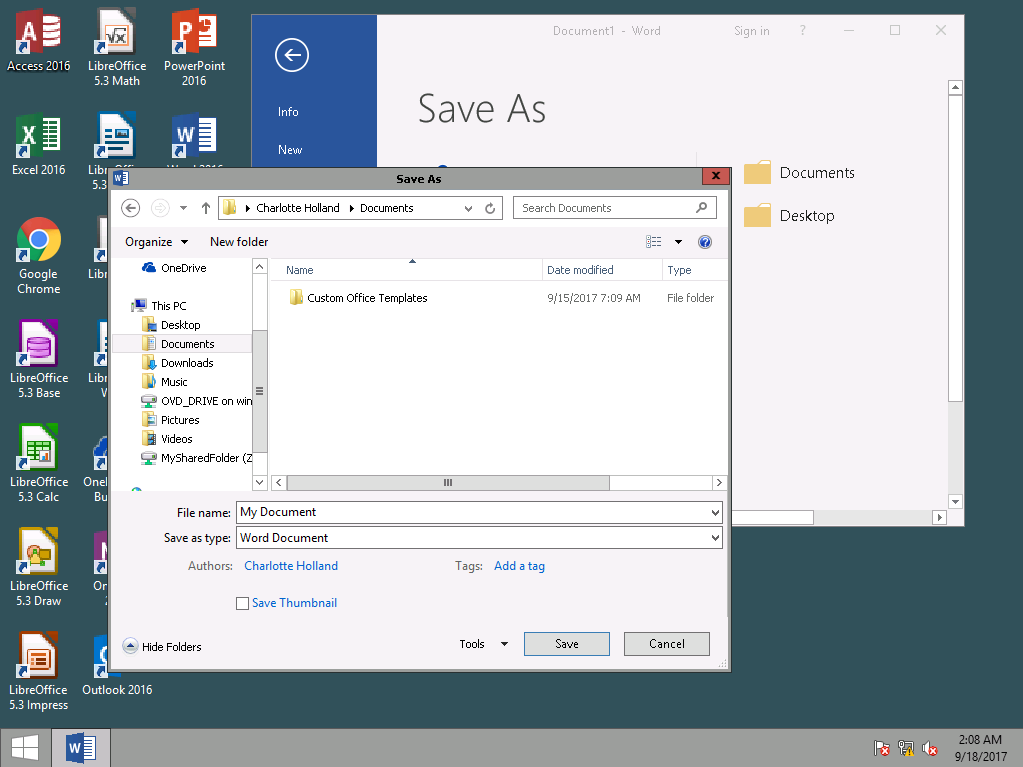This screenshot has height=767, width=1023.
Task: Open the New backstage menu item
Action: 289,149
